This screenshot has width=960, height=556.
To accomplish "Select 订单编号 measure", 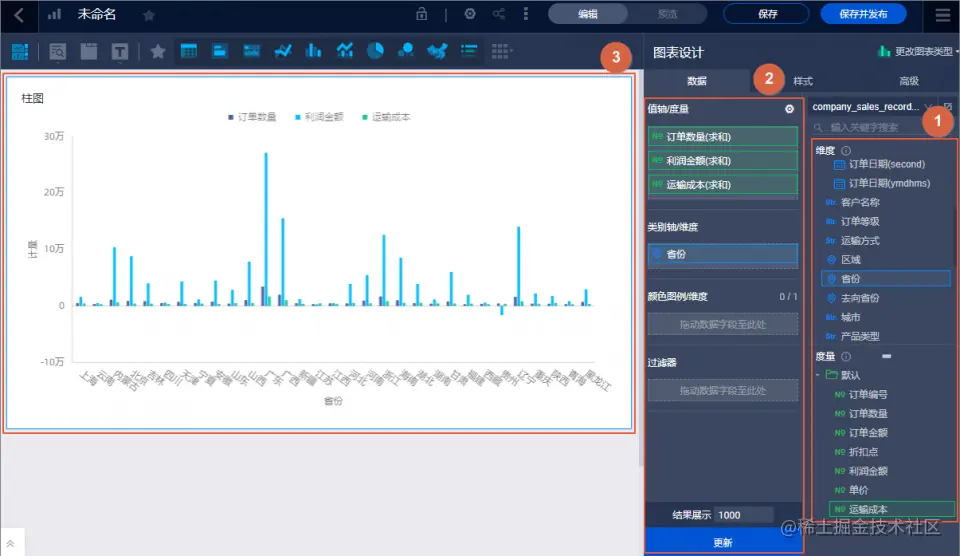I will coord(868,394).
